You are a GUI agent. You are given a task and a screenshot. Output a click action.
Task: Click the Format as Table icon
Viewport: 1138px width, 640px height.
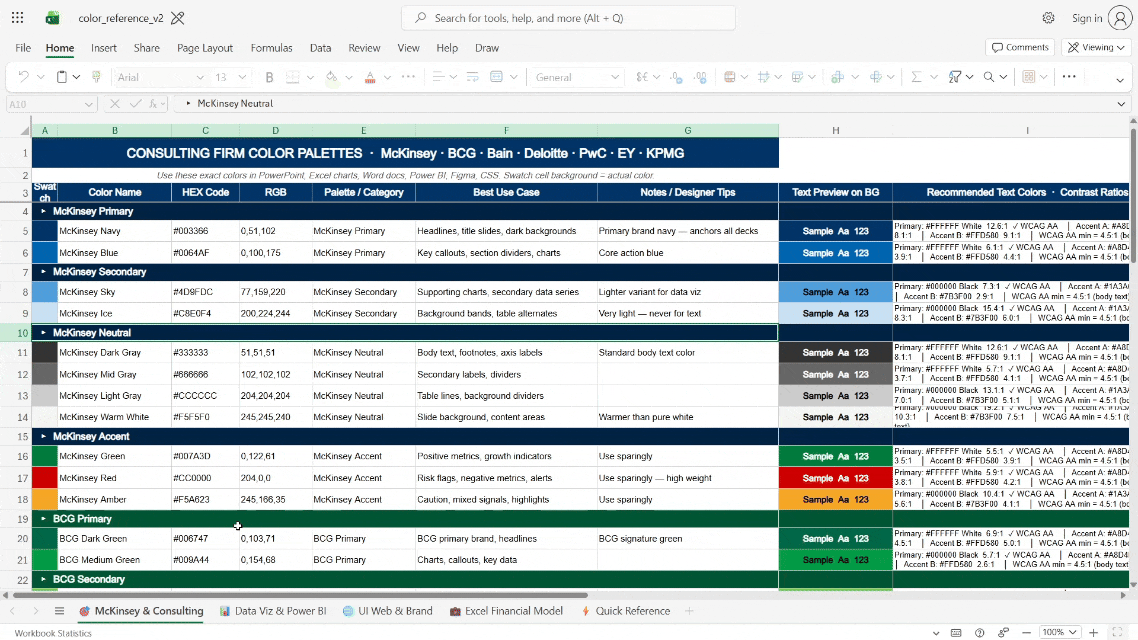[764, 77]
